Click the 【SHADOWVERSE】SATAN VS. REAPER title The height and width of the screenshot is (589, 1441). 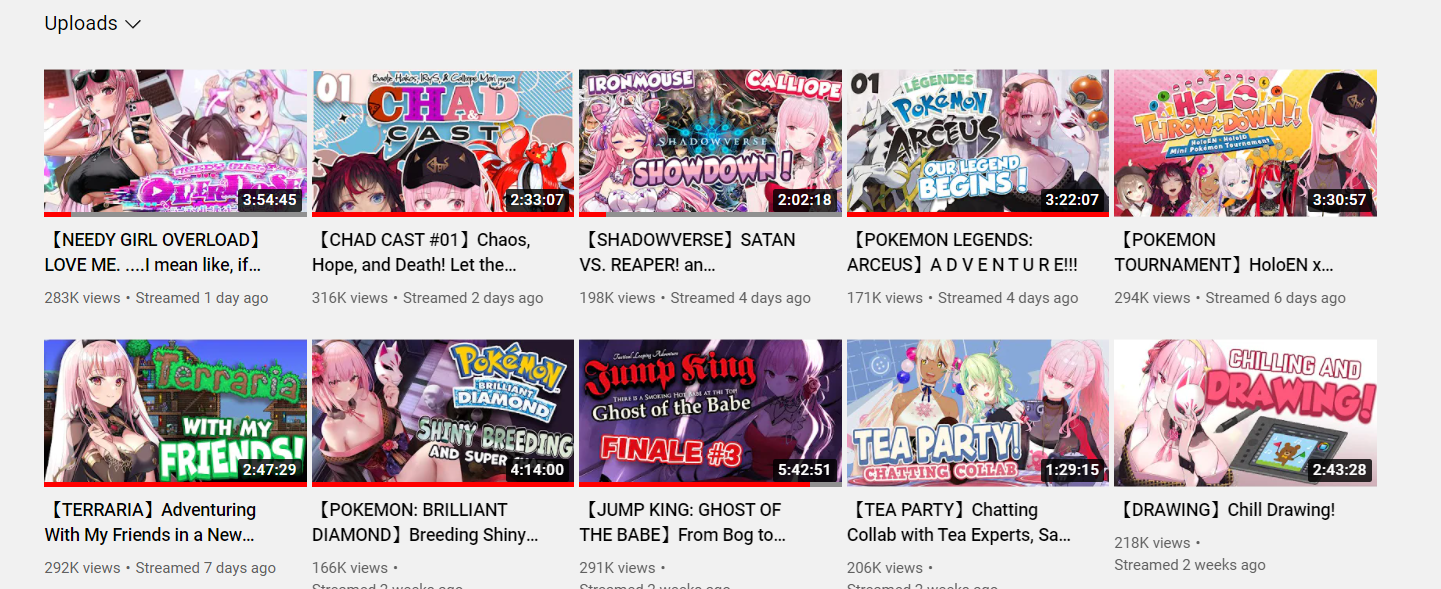pyautogui.click(x=689, y=252)
